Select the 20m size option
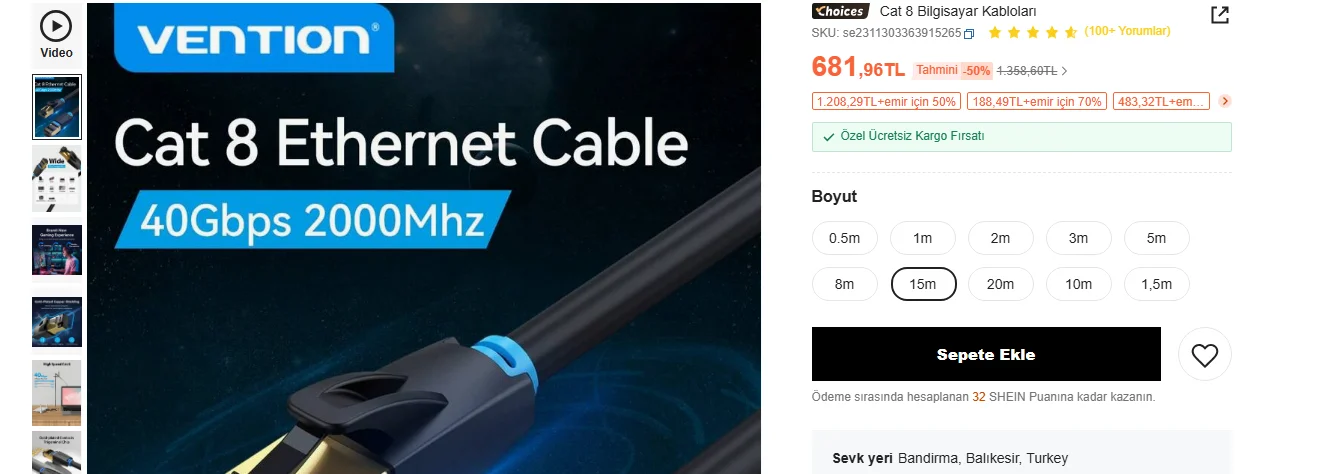Viewport: 1327px width, 474px height. (1001, 284)
